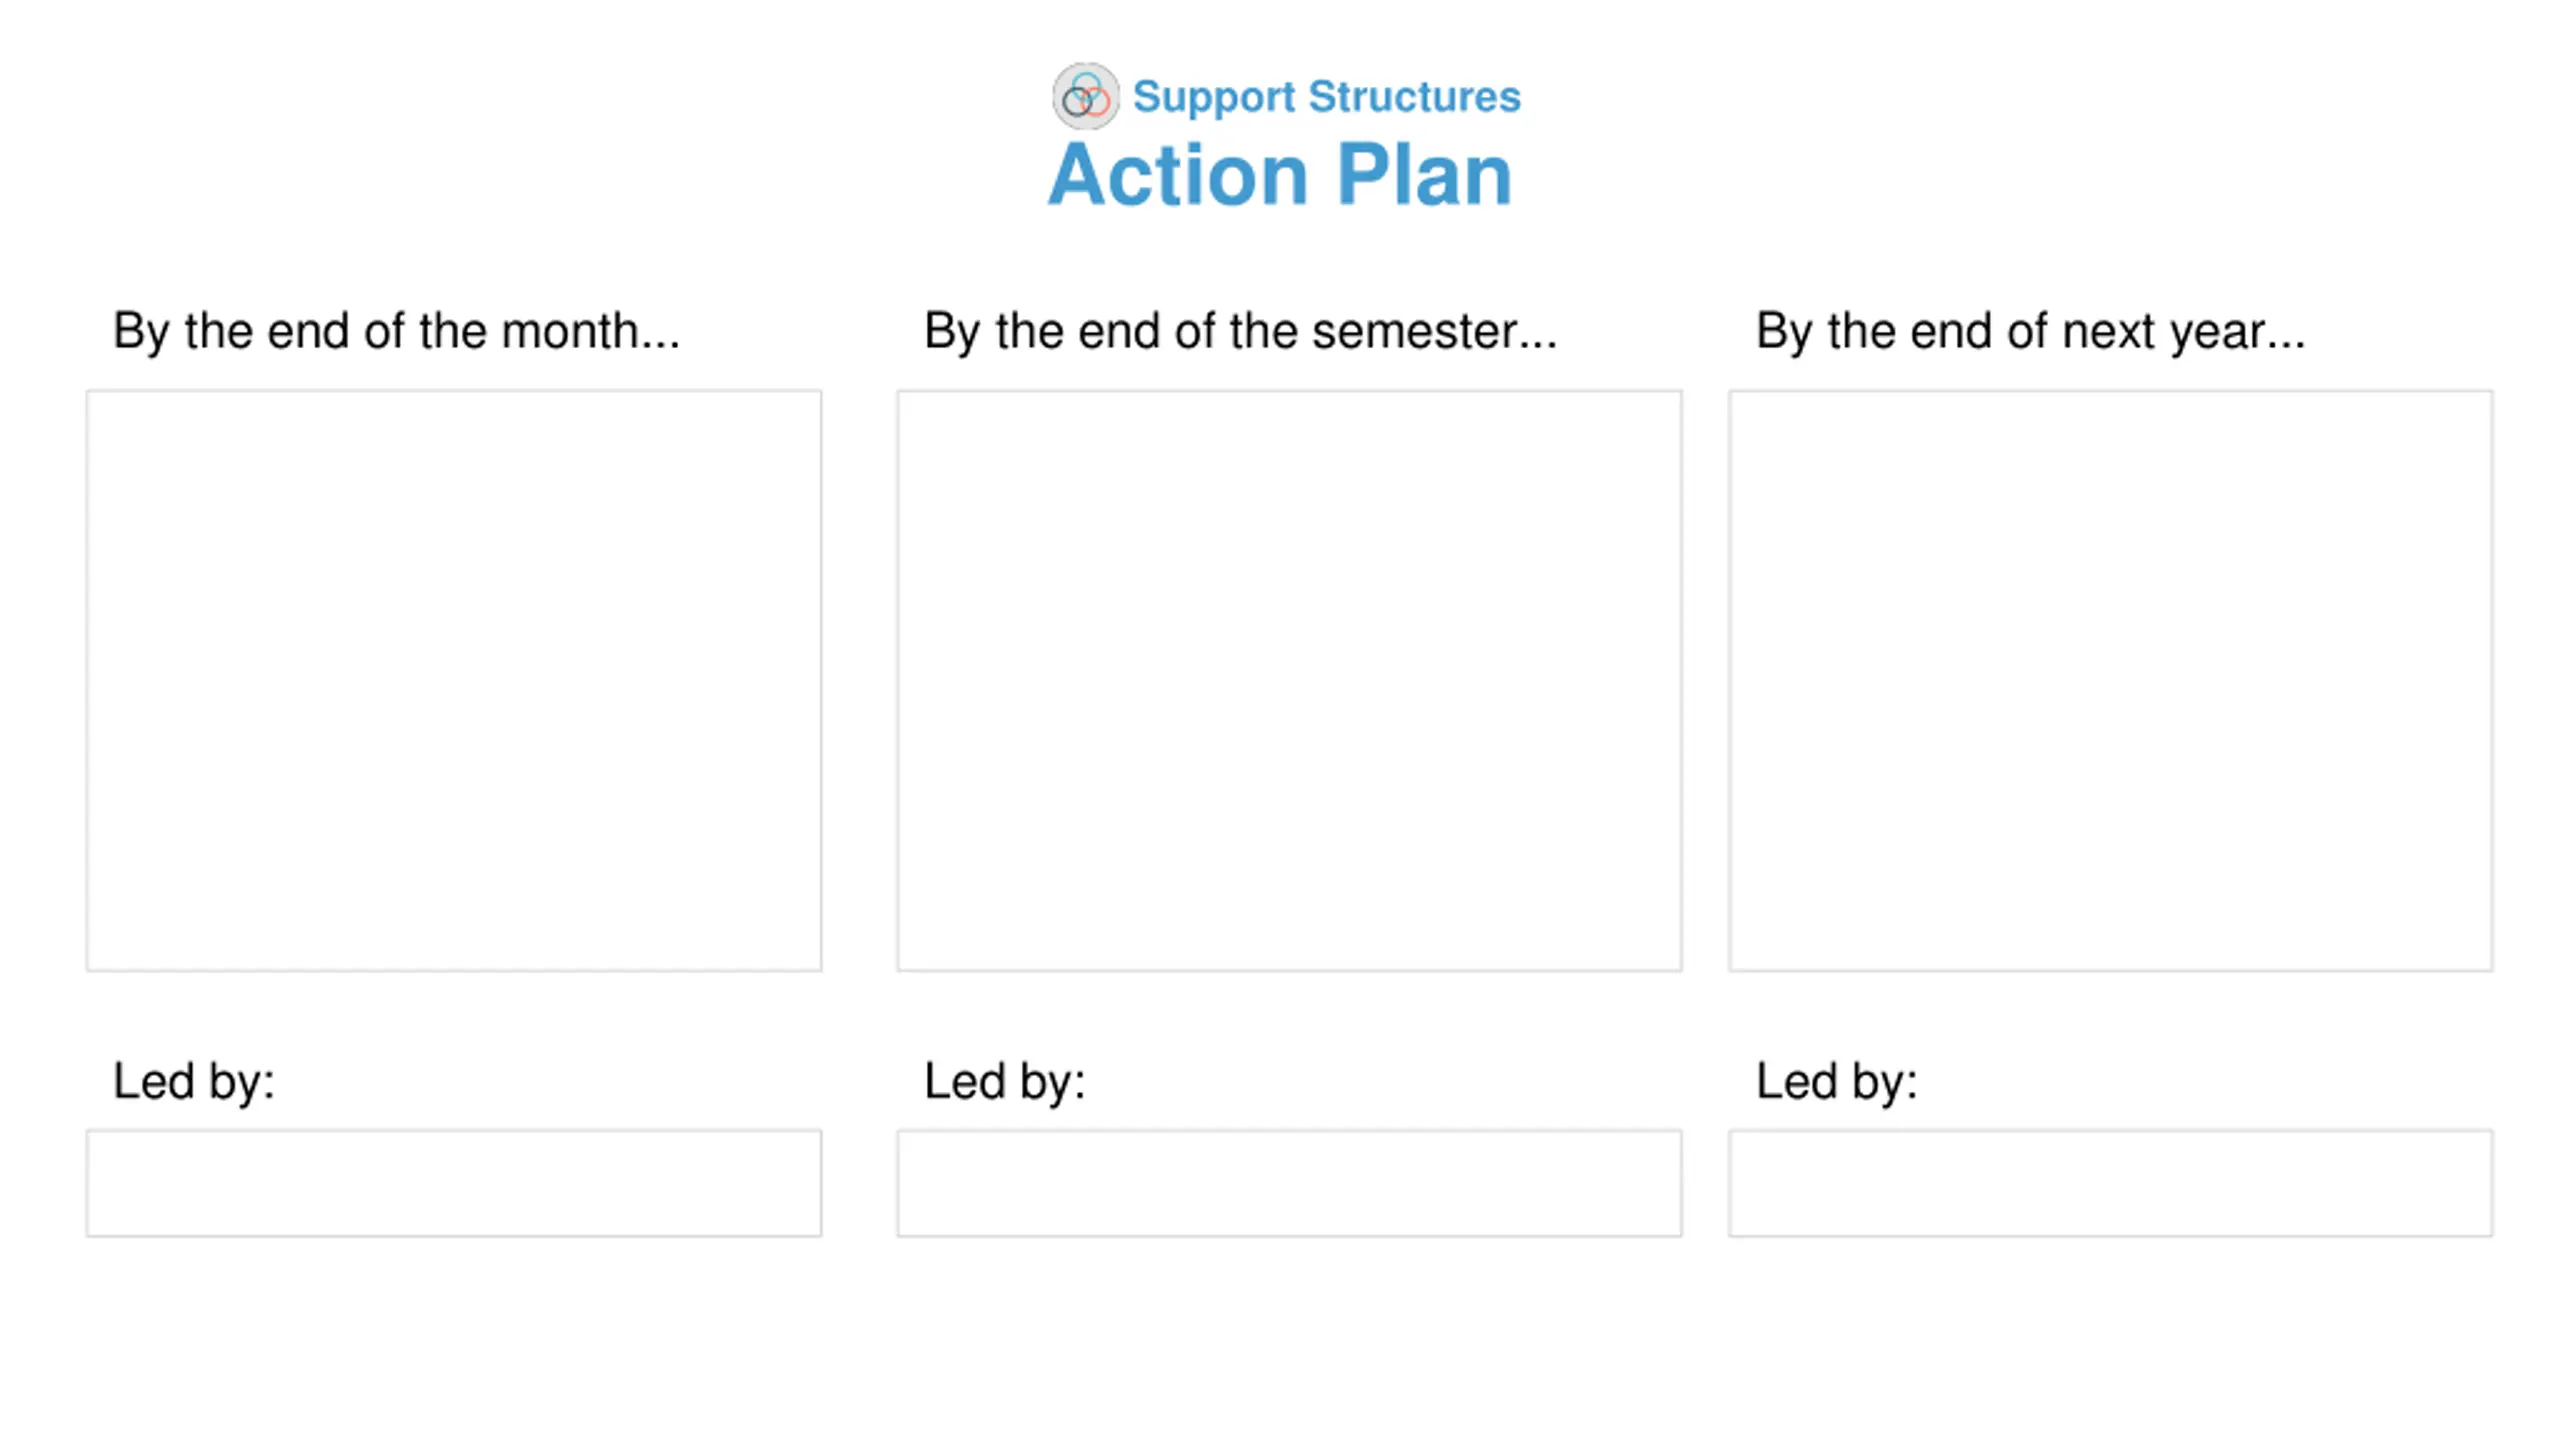Select the Led by field under semester column

click(1289, 1183)
